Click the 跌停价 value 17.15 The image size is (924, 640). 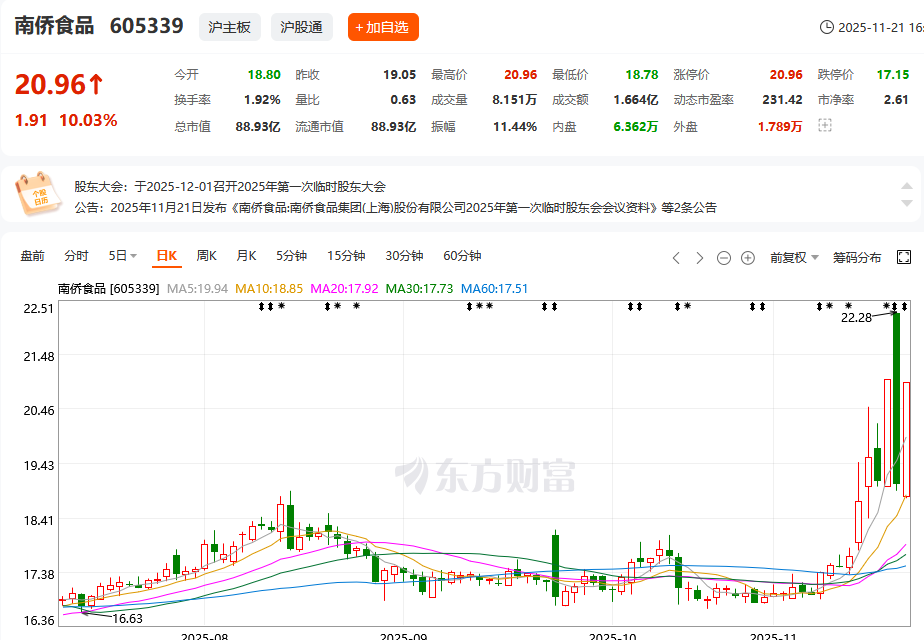(x=893, y=75)
